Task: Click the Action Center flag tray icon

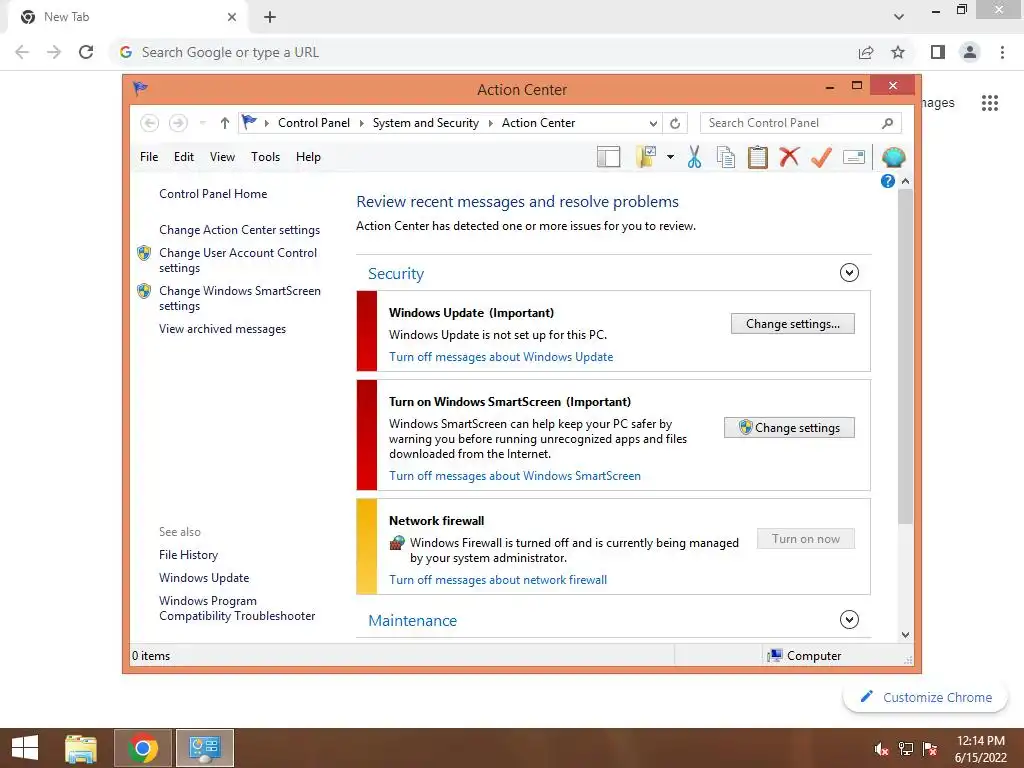Action: 930,749
